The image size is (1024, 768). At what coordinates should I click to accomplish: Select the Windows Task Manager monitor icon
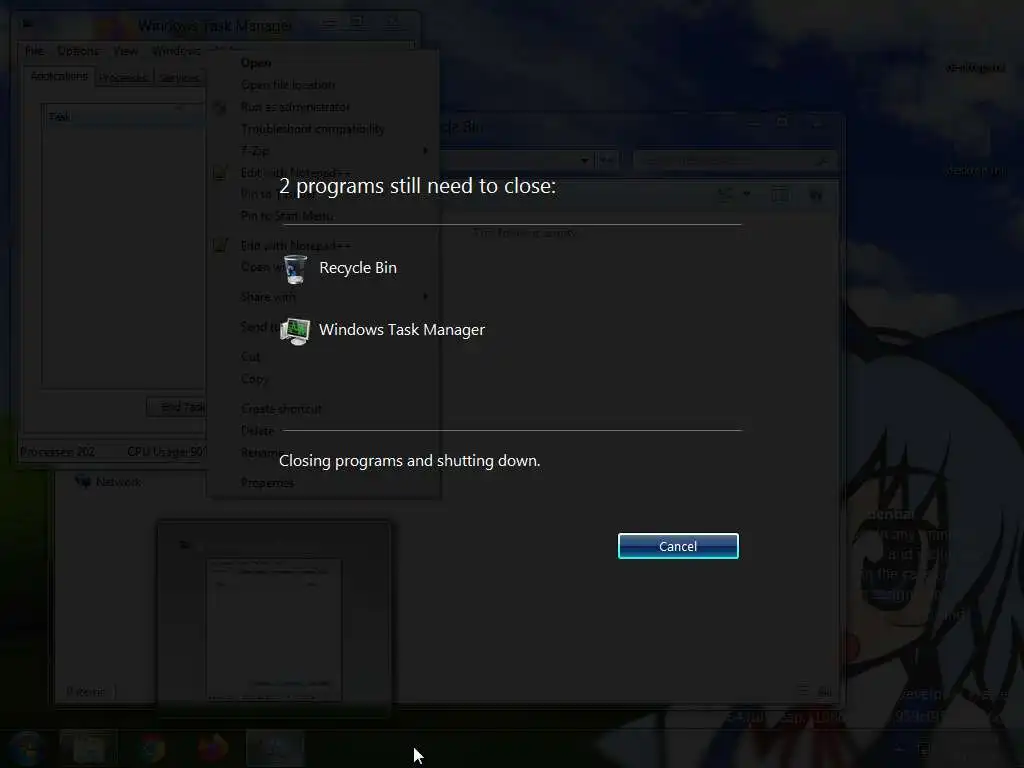pos(295,330)
